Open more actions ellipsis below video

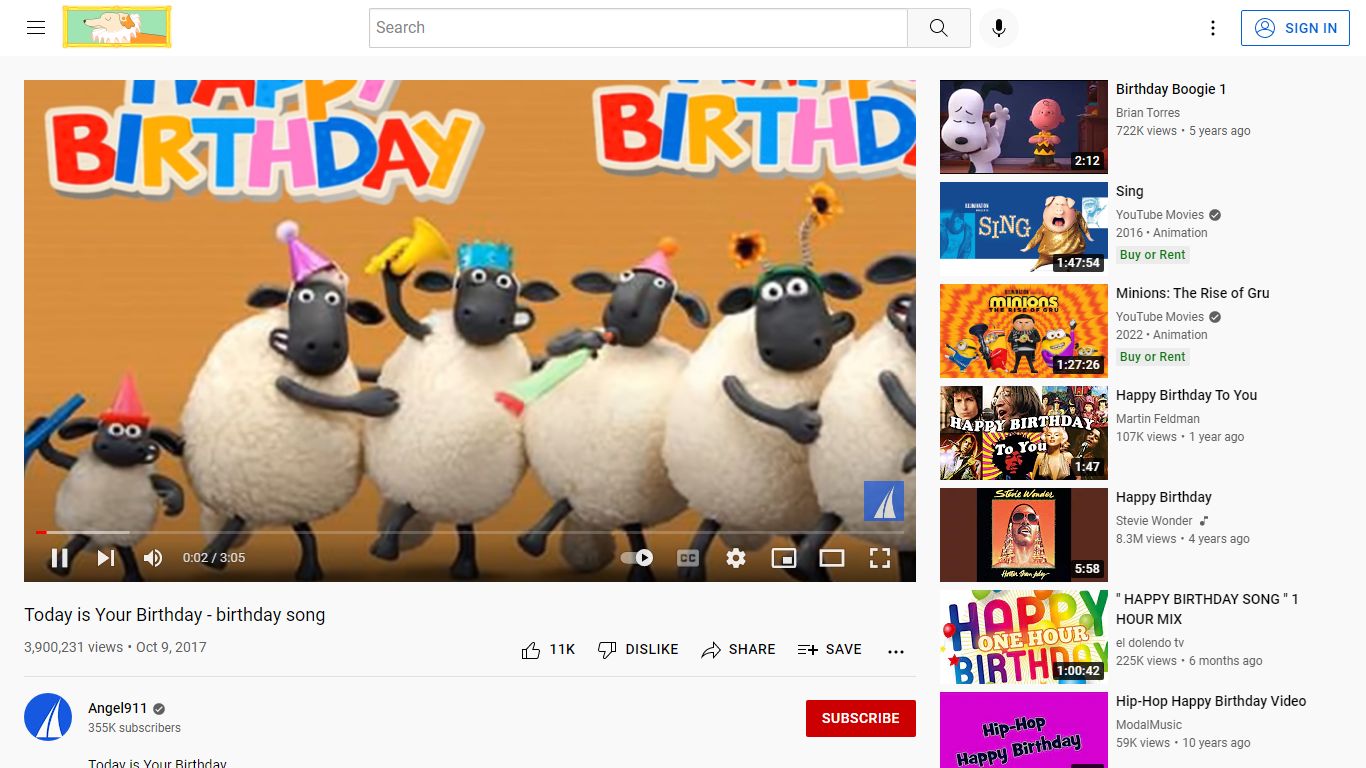tap(896, 651)
